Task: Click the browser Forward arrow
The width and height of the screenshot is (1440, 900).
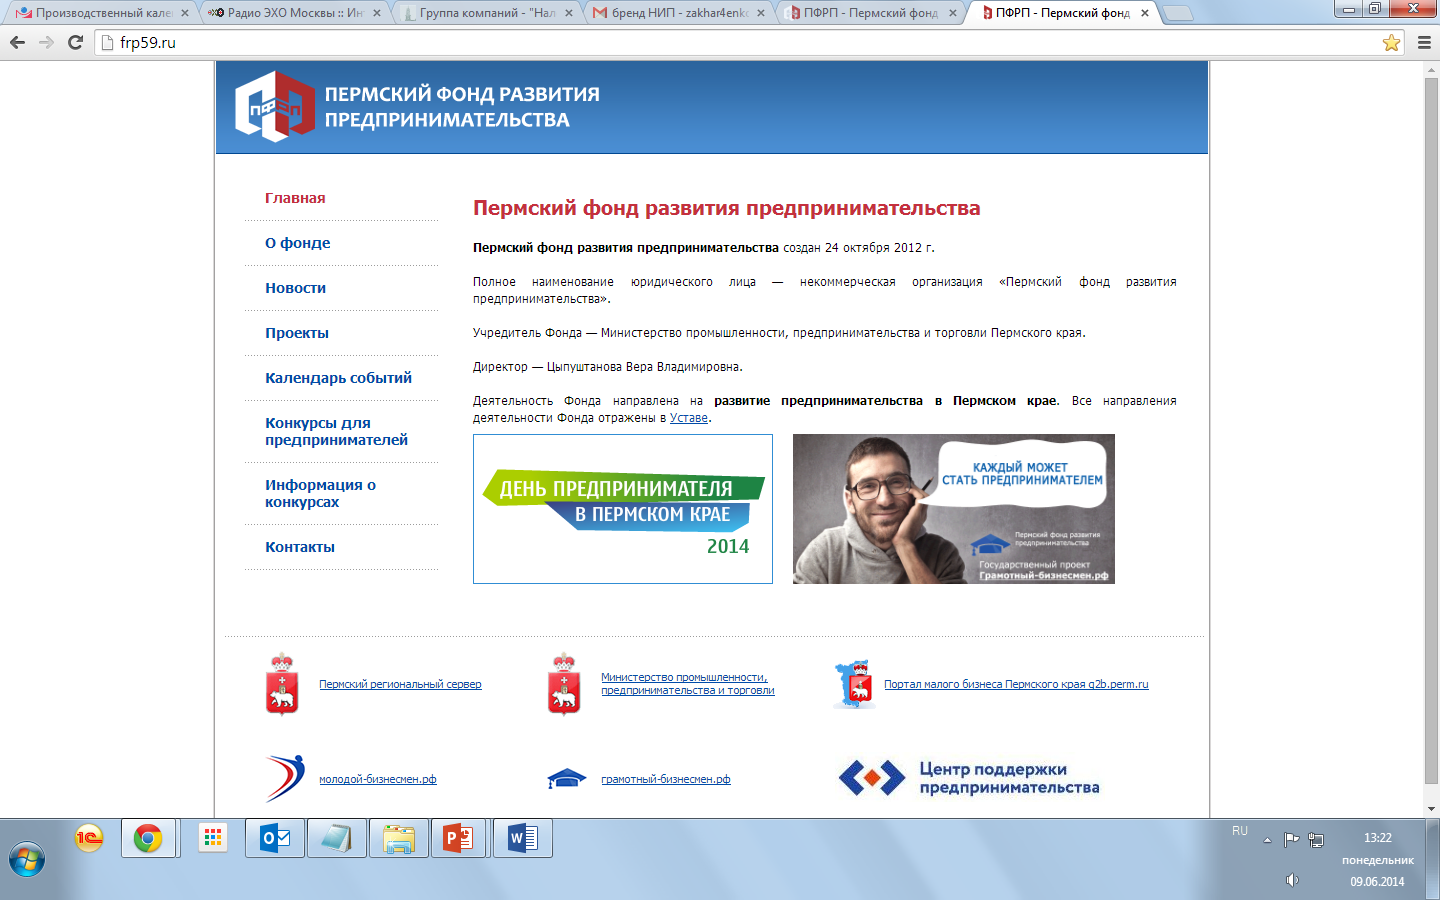Action: pos(46,42)
